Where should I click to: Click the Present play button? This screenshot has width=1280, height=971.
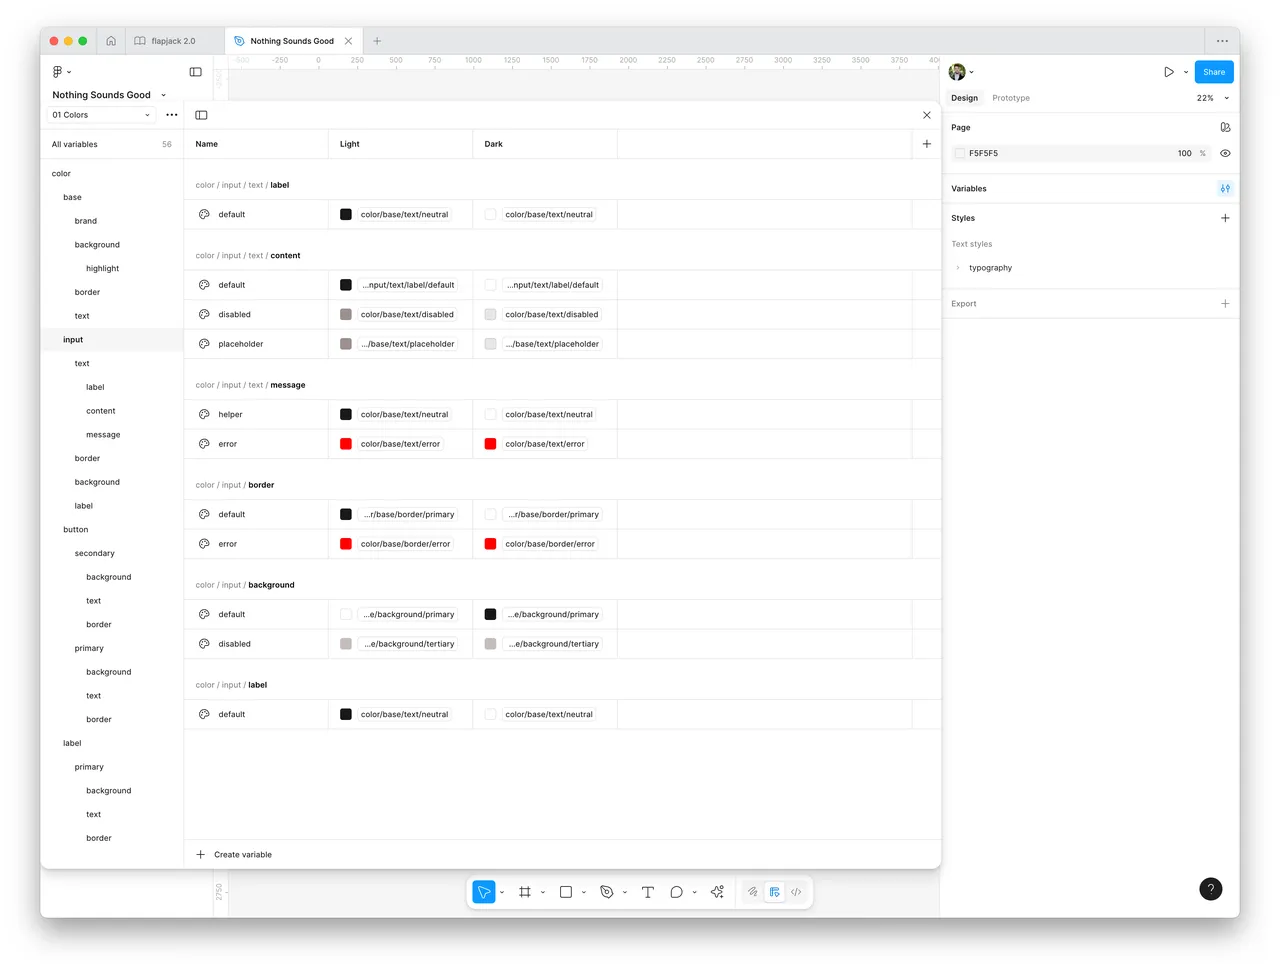point(1169,72)
